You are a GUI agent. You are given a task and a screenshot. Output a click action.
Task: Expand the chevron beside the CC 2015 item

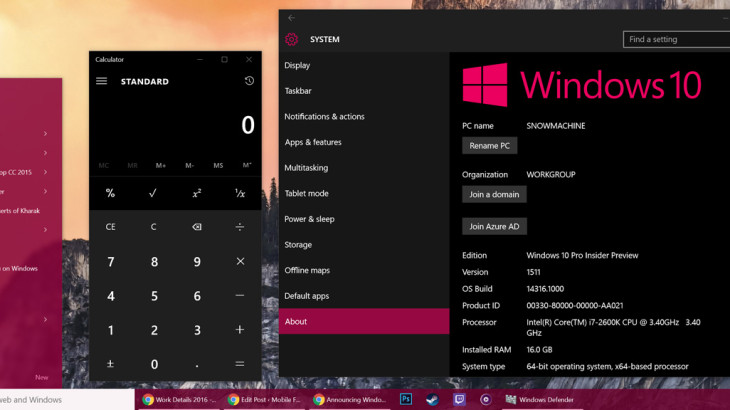(45, 172)
